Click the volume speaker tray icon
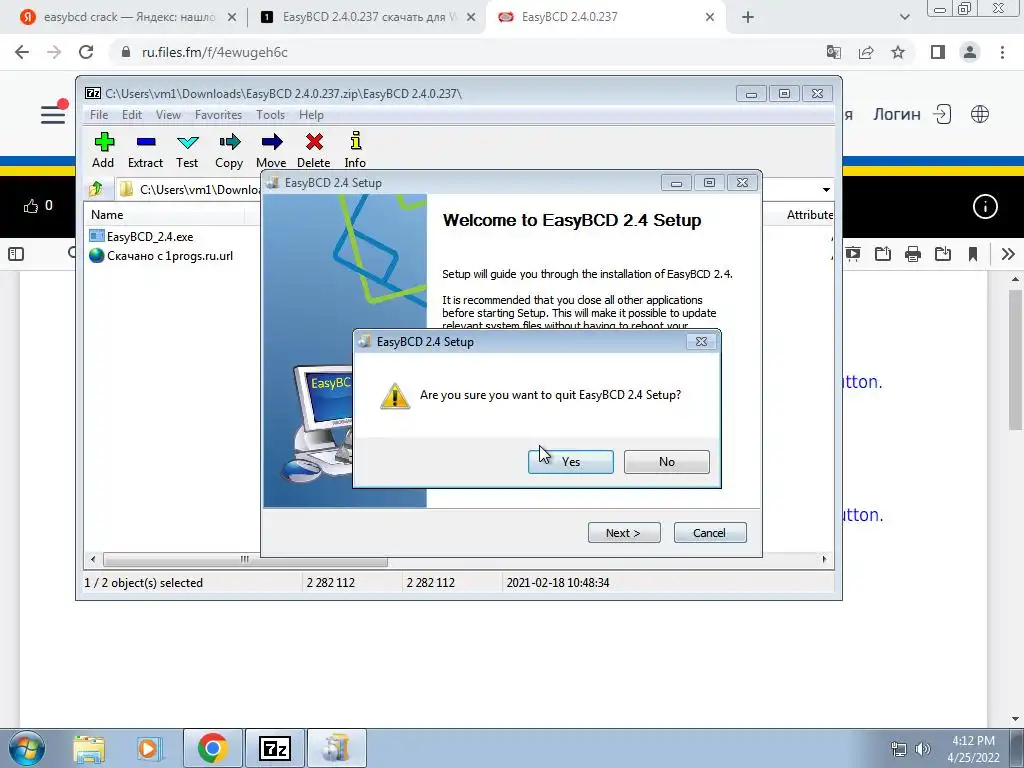Screen dimensions: 1024x768 pyautogui.click(x=922, y=749)
